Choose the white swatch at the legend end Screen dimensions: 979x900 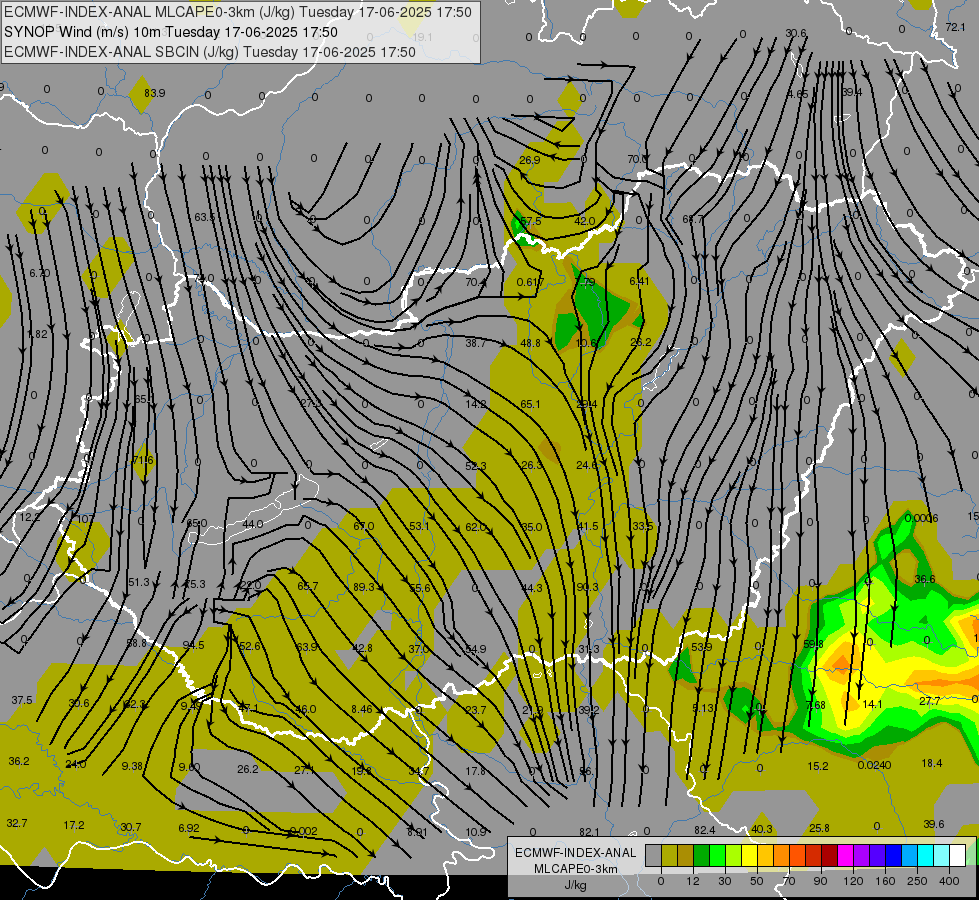coord(958,855)
